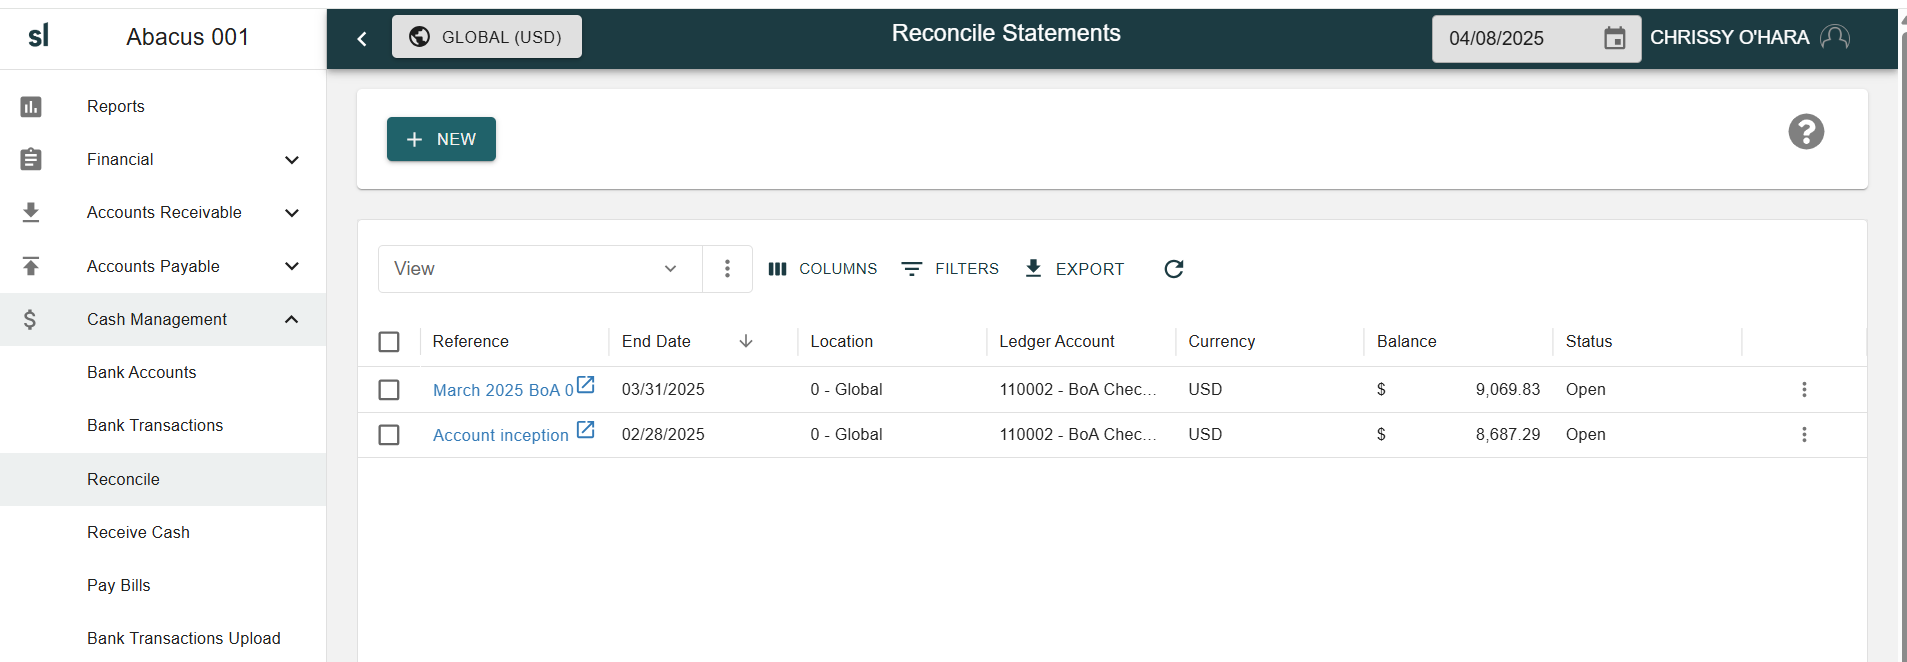Viewport: 1907px width, 662px height.
Task: Go back using the header chevron
Action: (362, 39)
